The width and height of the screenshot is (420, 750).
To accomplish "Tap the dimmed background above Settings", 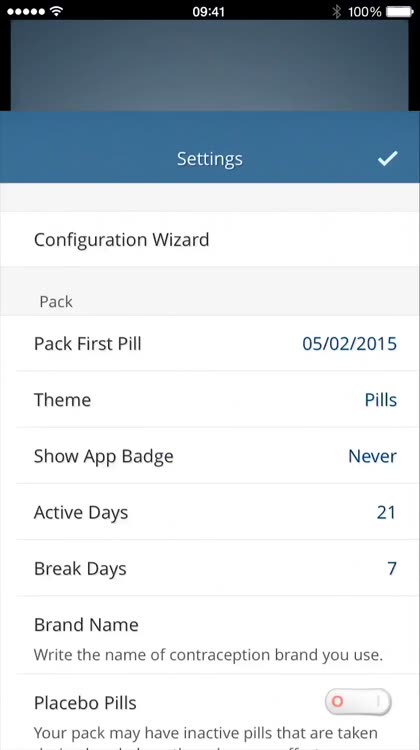I will [210, 66].
